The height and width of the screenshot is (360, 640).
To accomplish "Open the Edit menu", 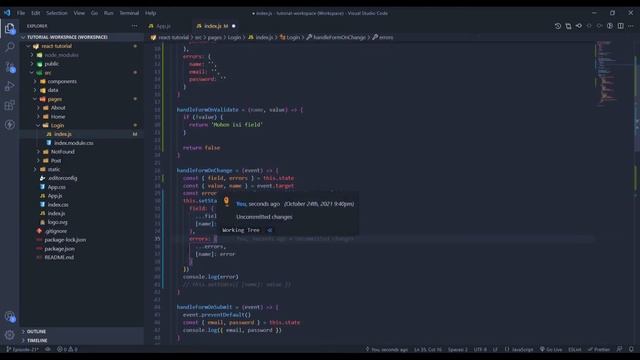I will (36, 13).
